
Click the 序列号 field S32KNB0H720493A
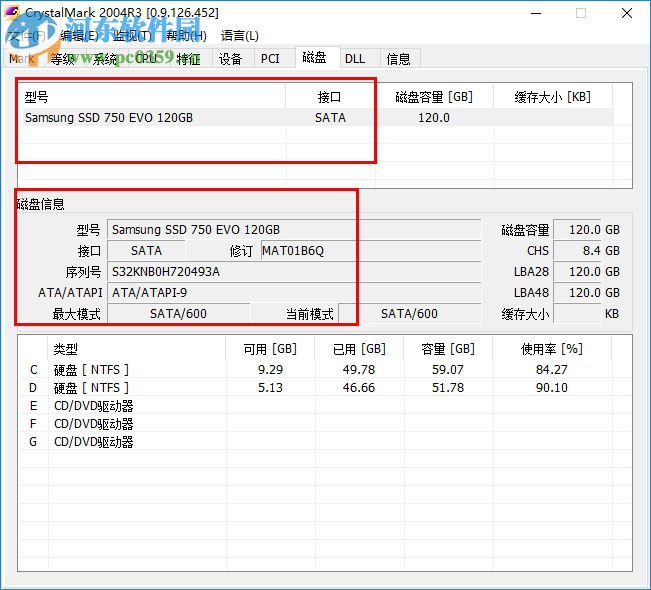point(294,272)
